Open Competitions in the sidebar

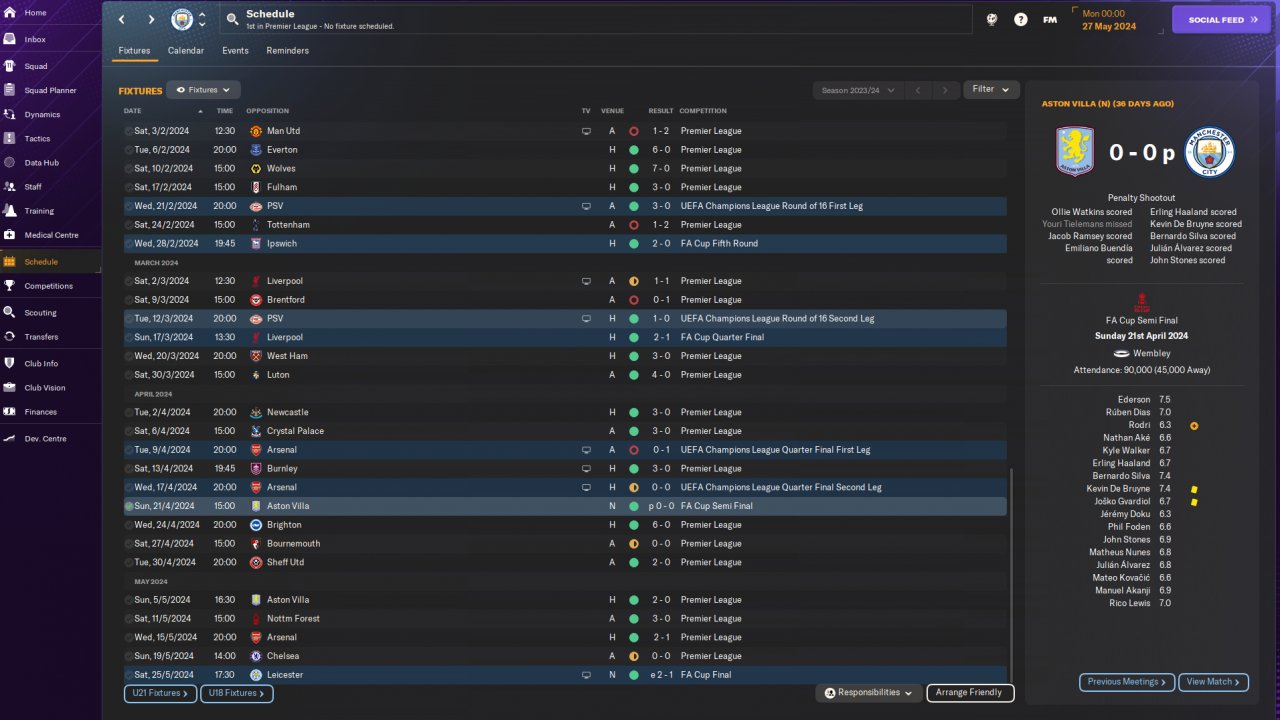pyautogui.click(x=49, y=286)
